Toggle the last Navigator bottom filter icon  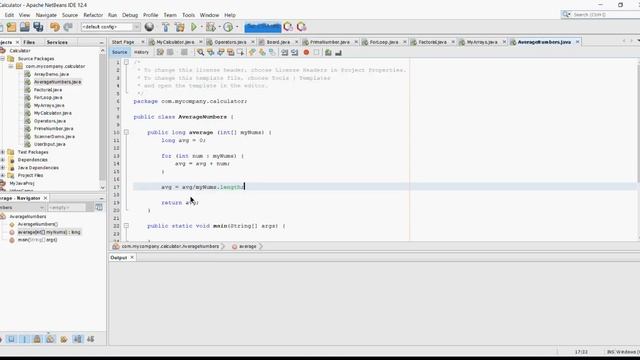click(x=91, y=339)
